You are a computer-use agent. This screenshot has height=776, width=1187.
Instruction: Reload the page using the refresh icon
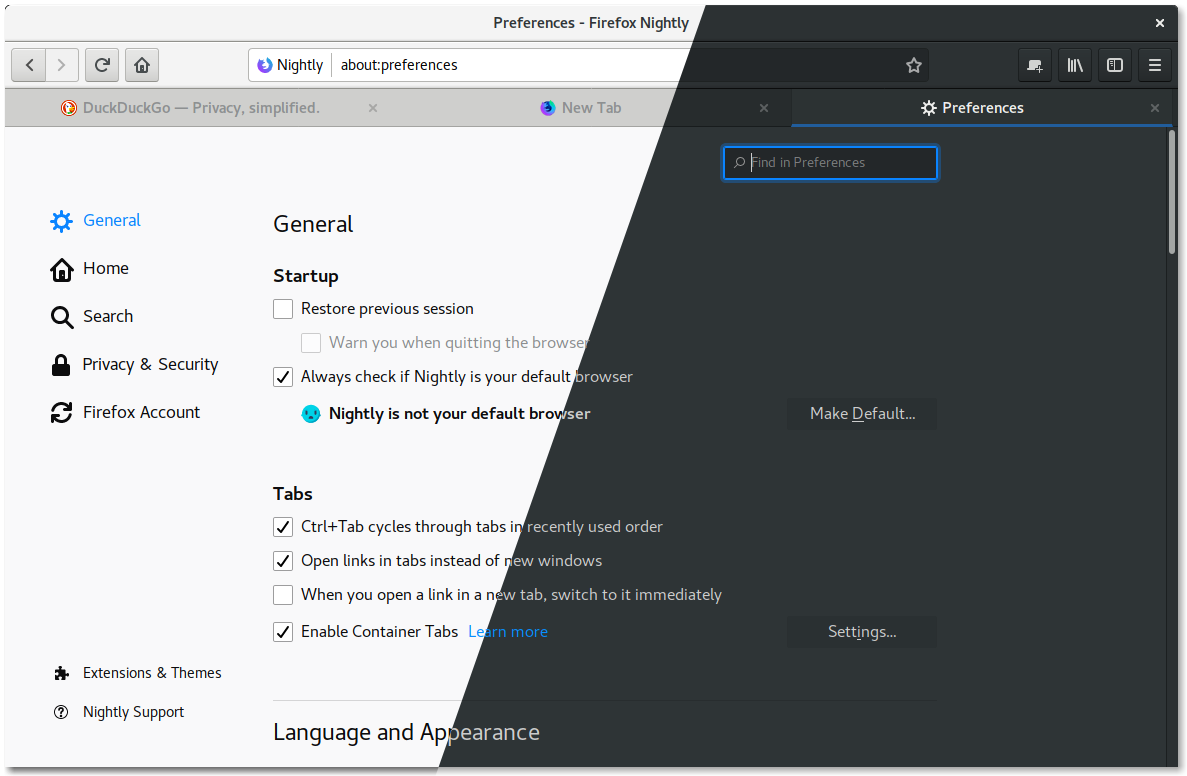(101, 65)
